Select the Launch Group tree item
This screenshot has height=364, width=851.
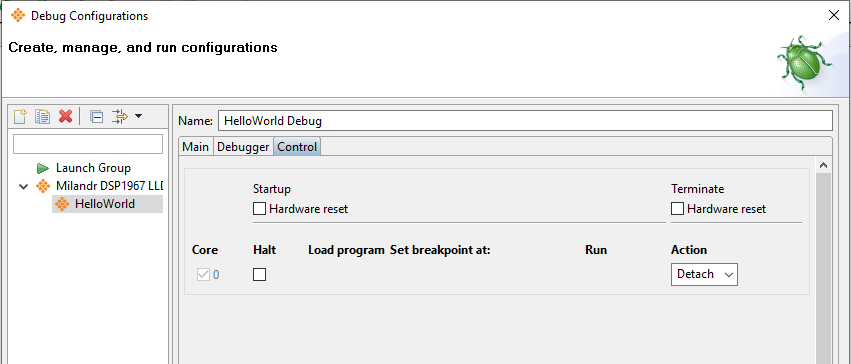click(93, 168)
